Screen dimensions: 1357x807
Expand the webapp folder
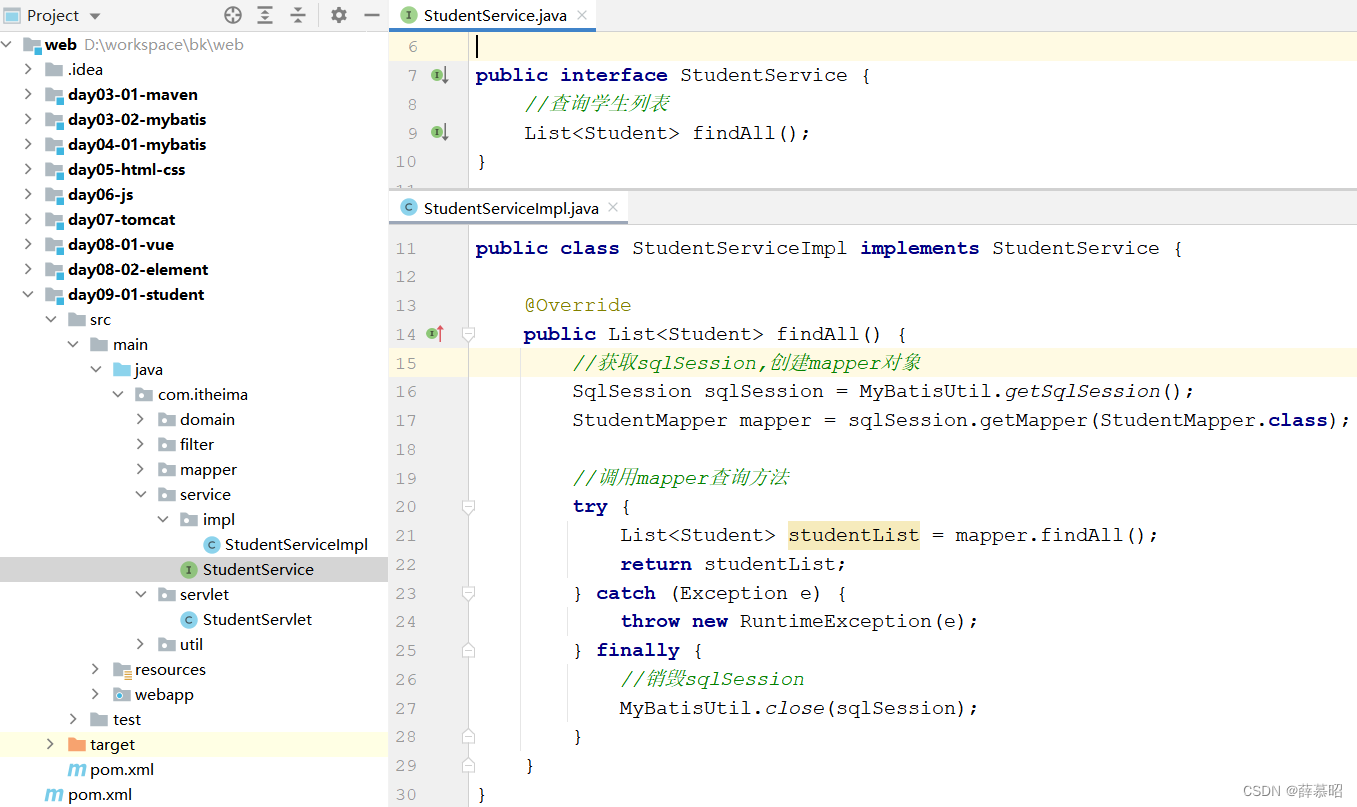pyautogui.click(x=96, y=694)
